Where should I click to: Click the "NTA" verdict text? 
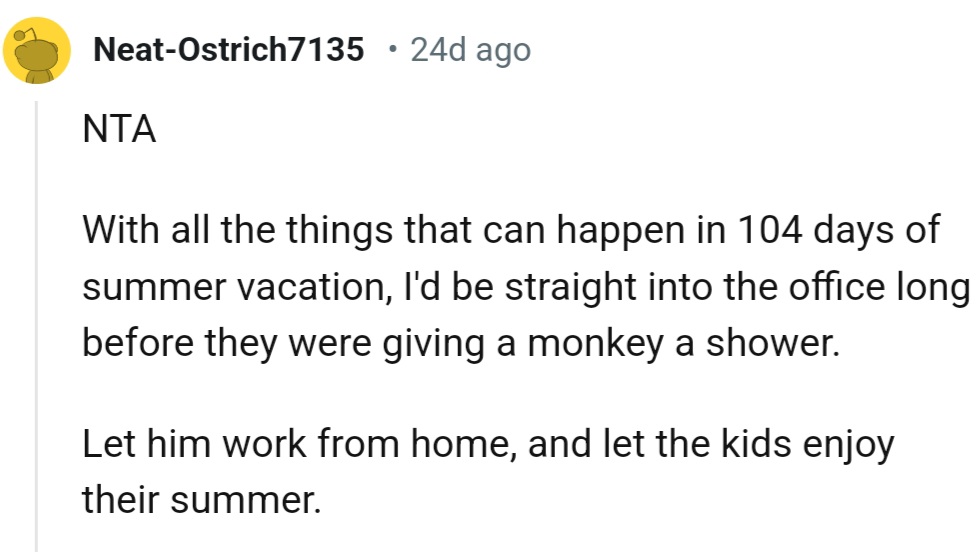[x=119, y=131]
